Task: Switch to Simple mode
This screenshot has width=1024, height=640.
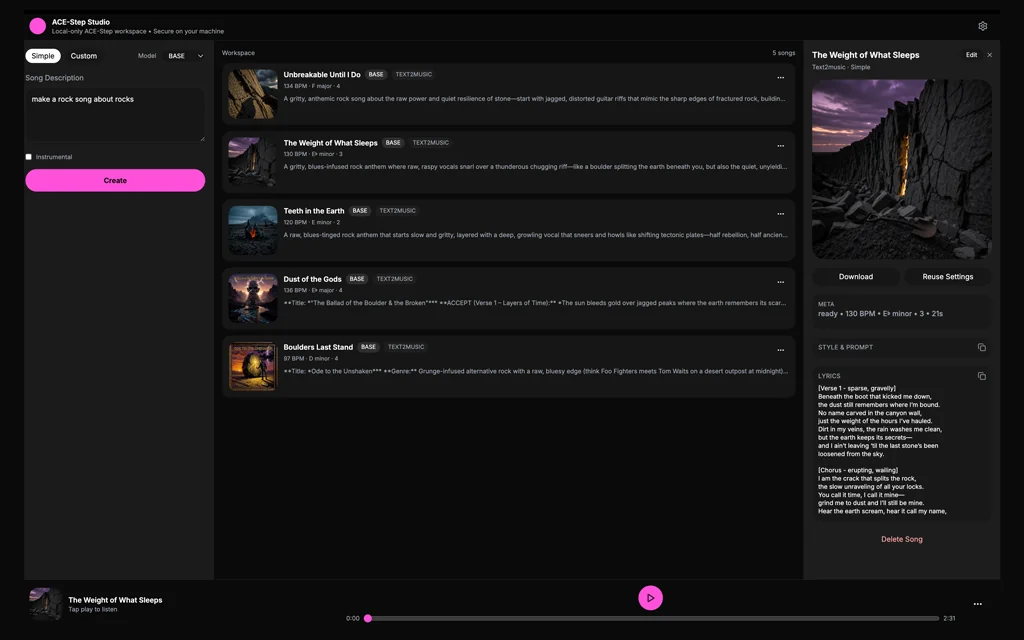Action: tap(43, 56)
